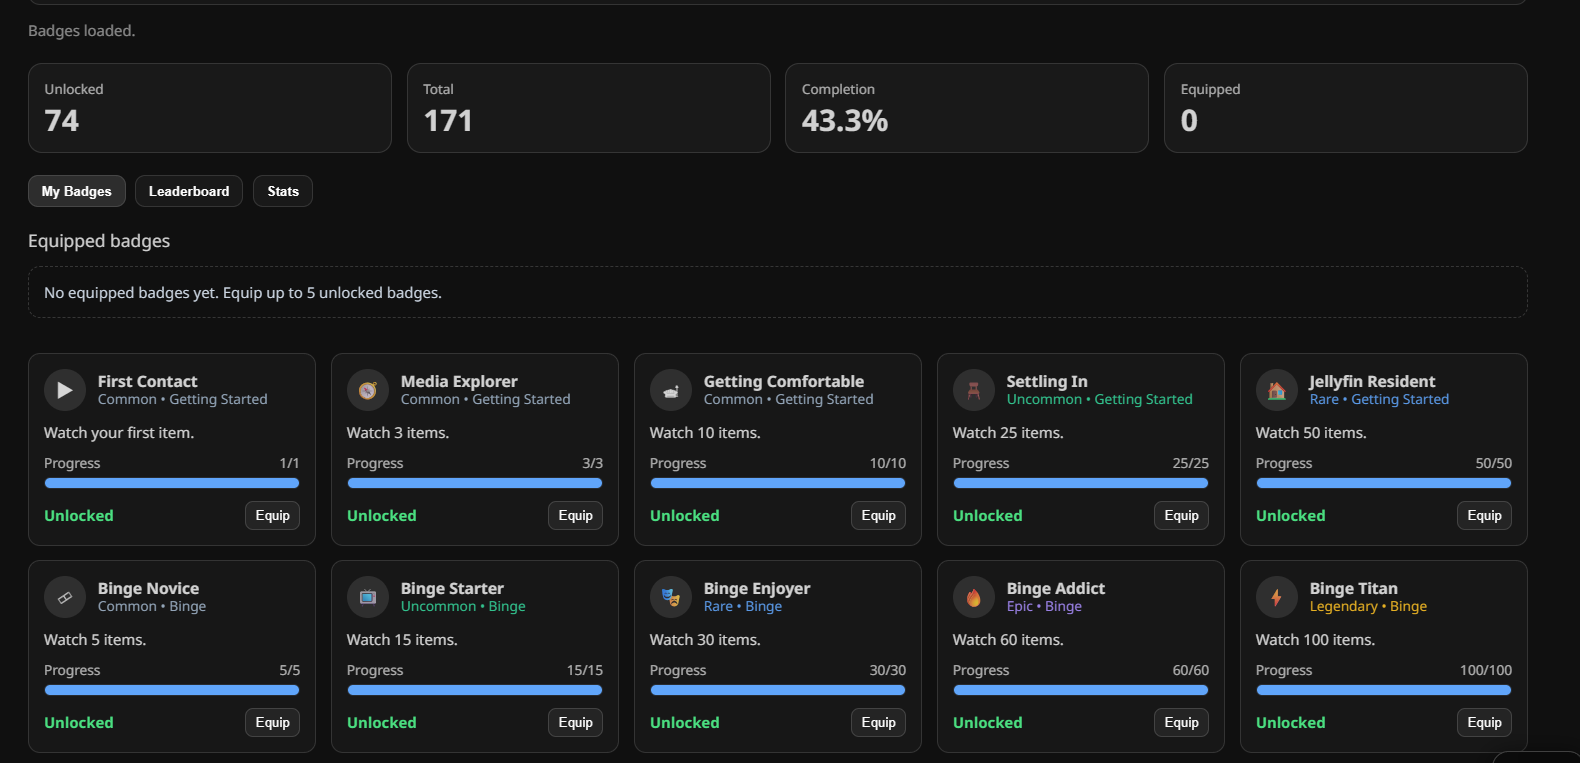Viewport: 1580px width, 763px height.
Task: Equip the Binge Addict badge
Action: [1182, 723]
